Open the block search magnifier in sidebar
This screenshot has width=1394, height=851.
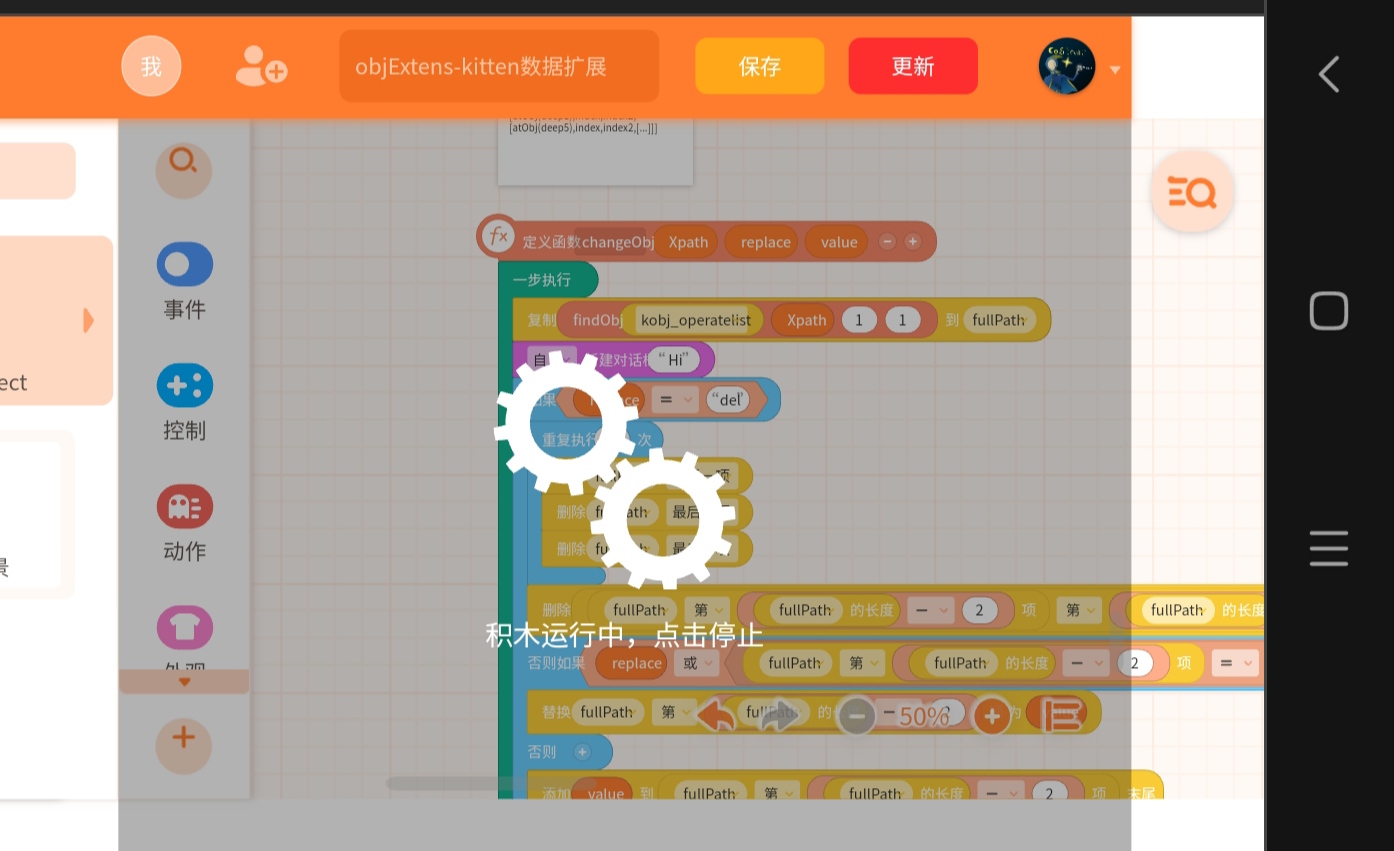183,169
